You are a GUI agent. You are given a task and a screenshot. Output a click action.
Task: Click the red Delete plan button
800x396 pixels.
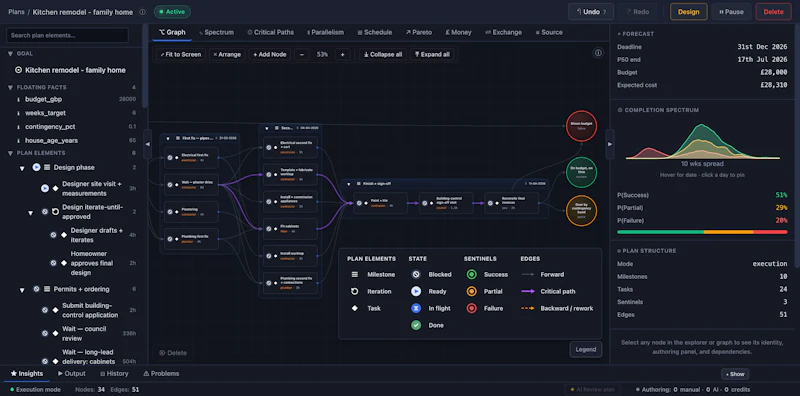point(773,12)
